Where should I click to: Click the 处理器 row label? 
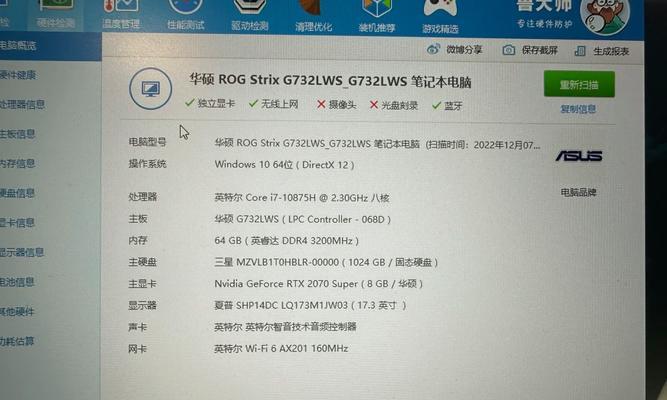[x=143, y=197]
